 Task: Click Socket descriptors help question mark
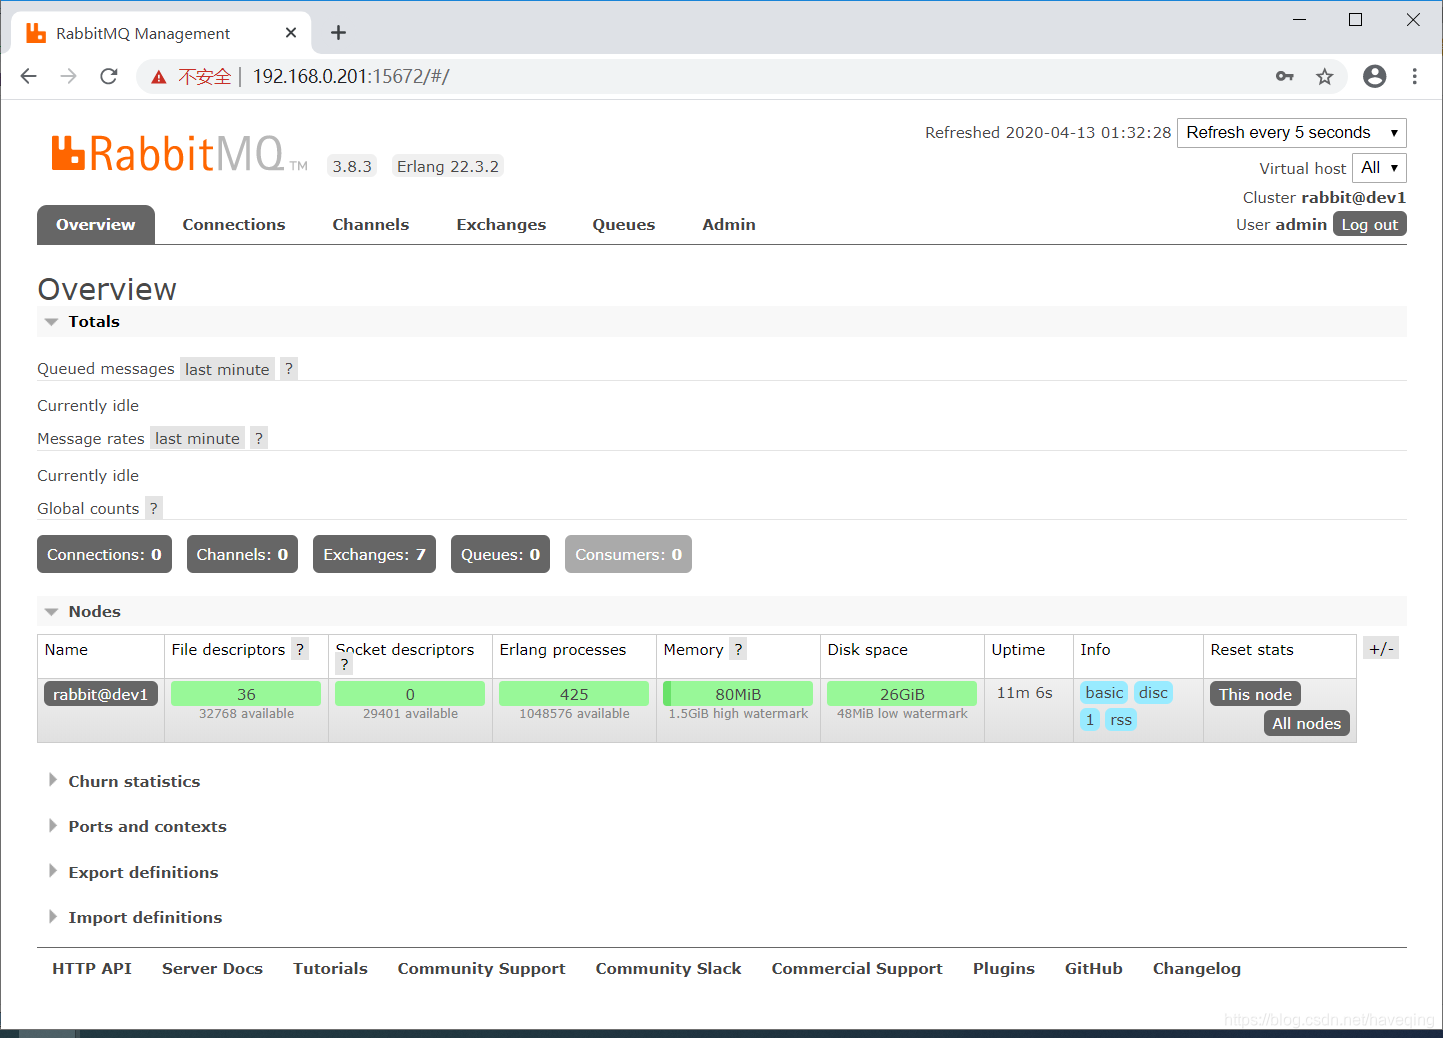[344, 665]
